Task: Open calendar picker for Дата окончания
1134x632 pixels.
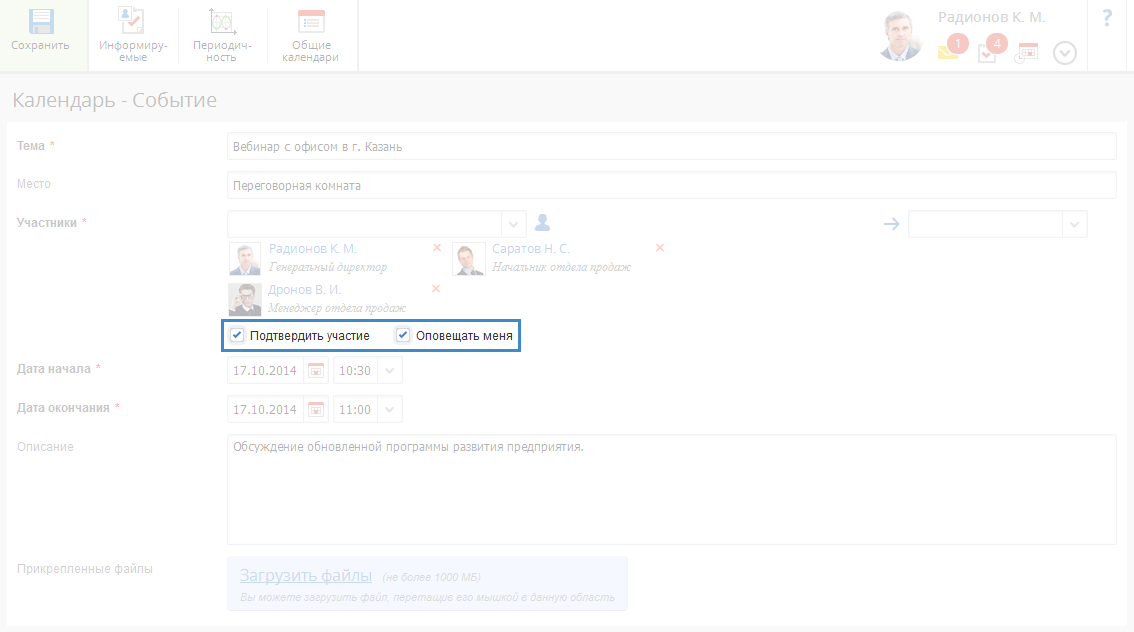Action: point(316,409)
